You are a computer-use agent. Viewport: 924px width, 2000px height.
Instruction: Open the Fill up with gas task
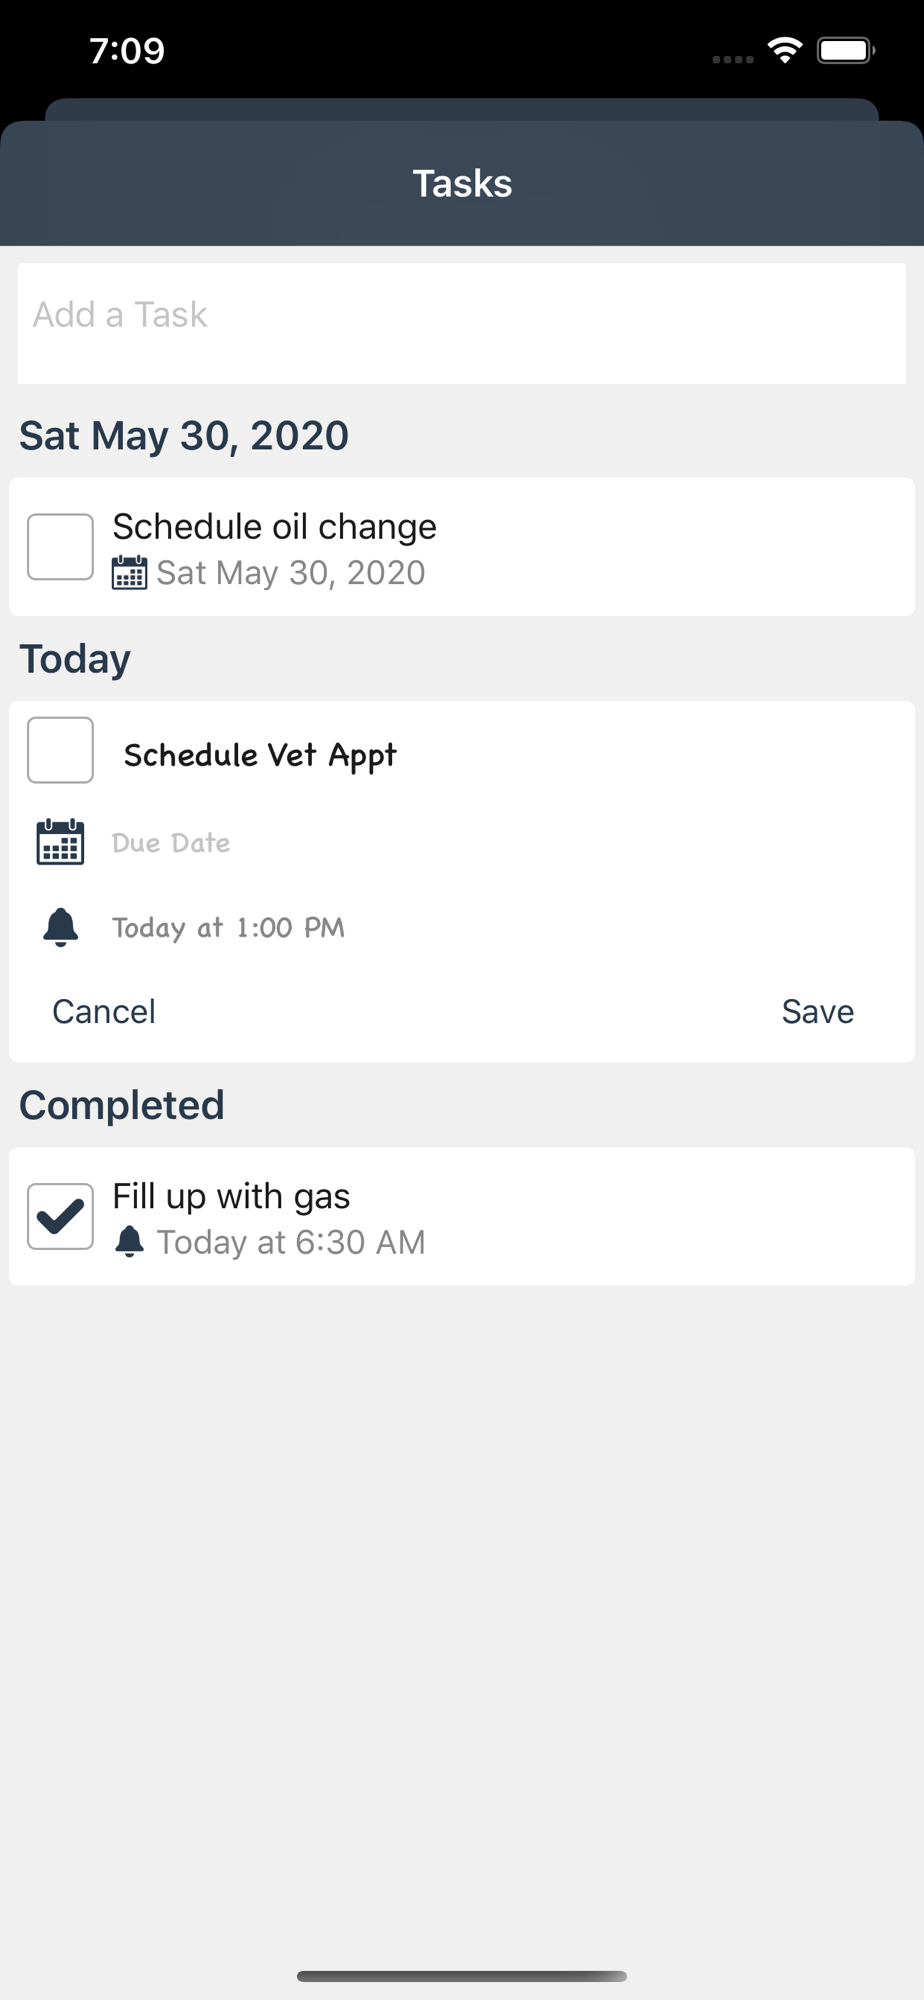(x=231, y=1197)
